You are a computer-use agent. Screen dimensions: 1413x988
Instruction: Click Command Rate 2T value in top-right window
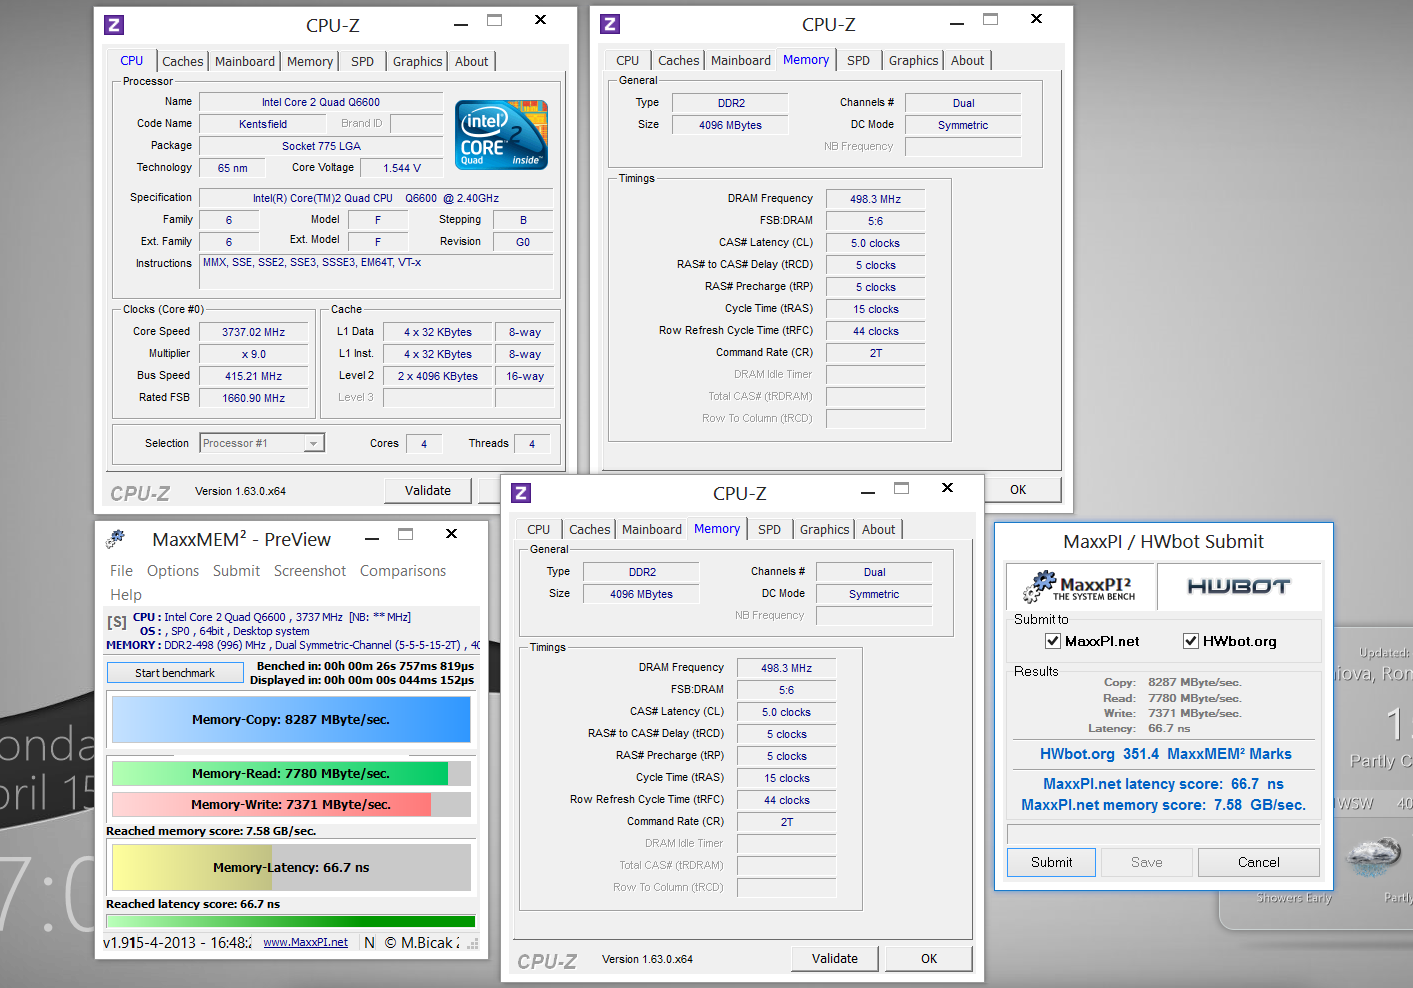pos(876,353)
